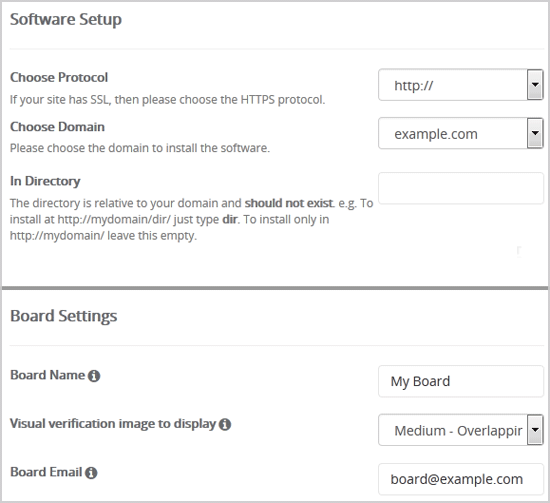The width and height of the screenshot is (550, 503).
Task: Click the Board Settings section heading
Action: coord(63,316)
